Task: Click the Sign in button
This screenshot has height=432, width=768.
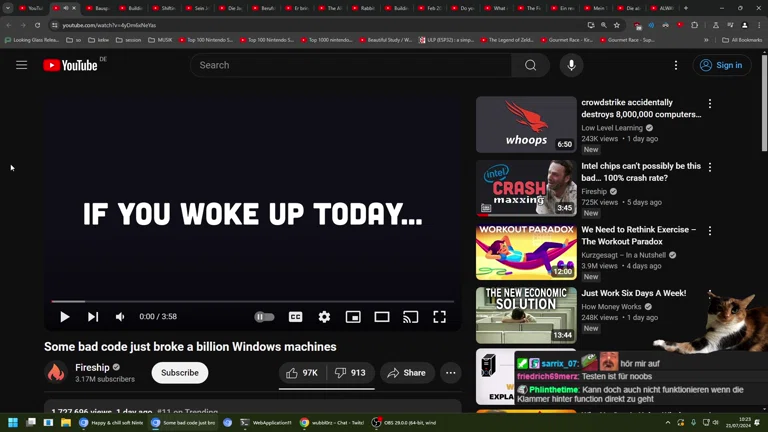Action: 721,65
